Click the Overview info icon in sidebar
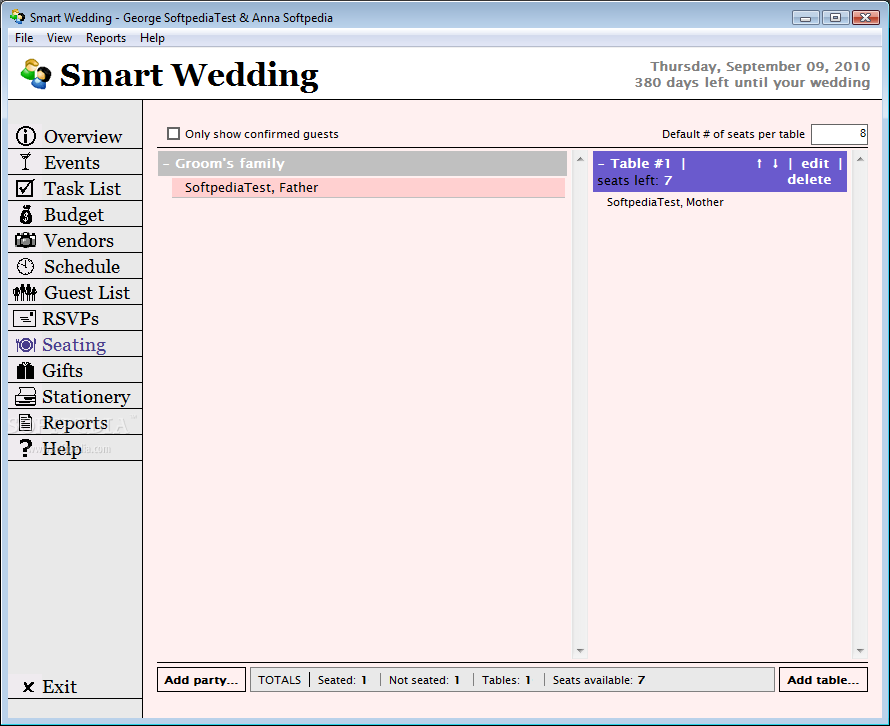The height and width of the screenshot is (726, 890). tap(26, 136)
